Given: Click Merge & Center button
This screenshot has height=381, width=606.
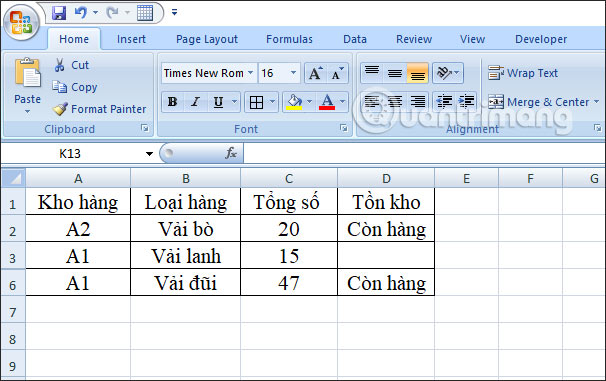Looking at the screenshot, I should pyautogui.click(x=538, y=102).
